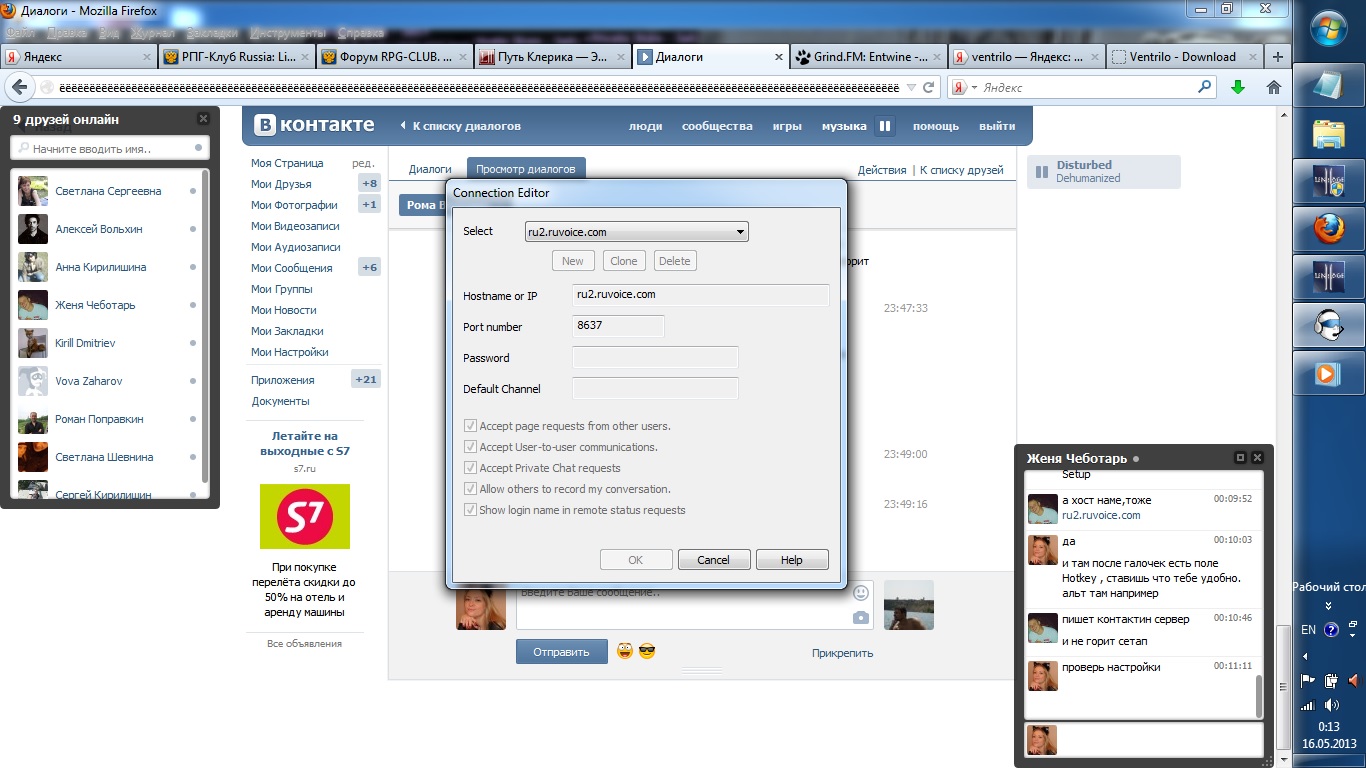
Task: Click Action Center flag tray icon
Action: (1307, 681)
